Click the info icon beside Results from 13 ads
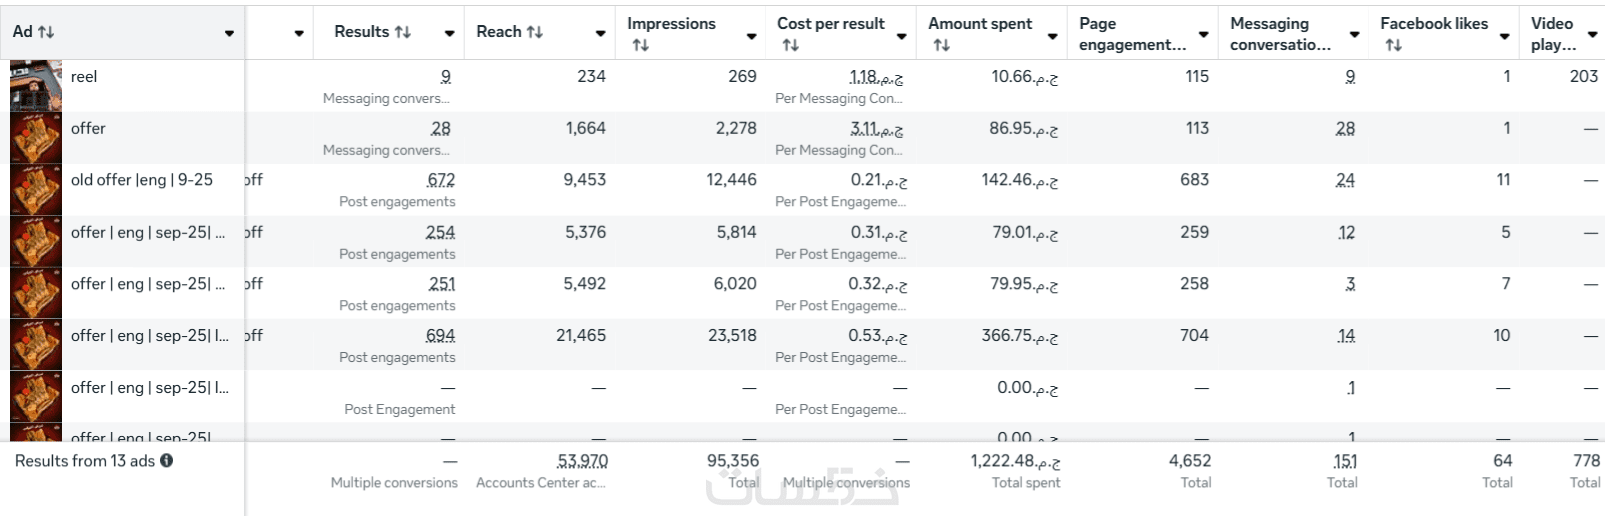 pyautogui.click(x=166, y=461)
